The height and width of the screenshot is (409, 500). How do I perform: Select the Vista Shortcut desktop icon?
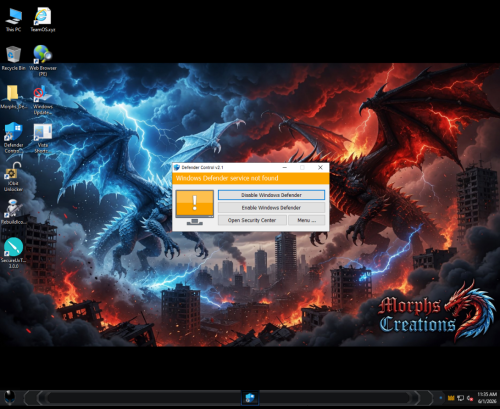tap(43, 138)
